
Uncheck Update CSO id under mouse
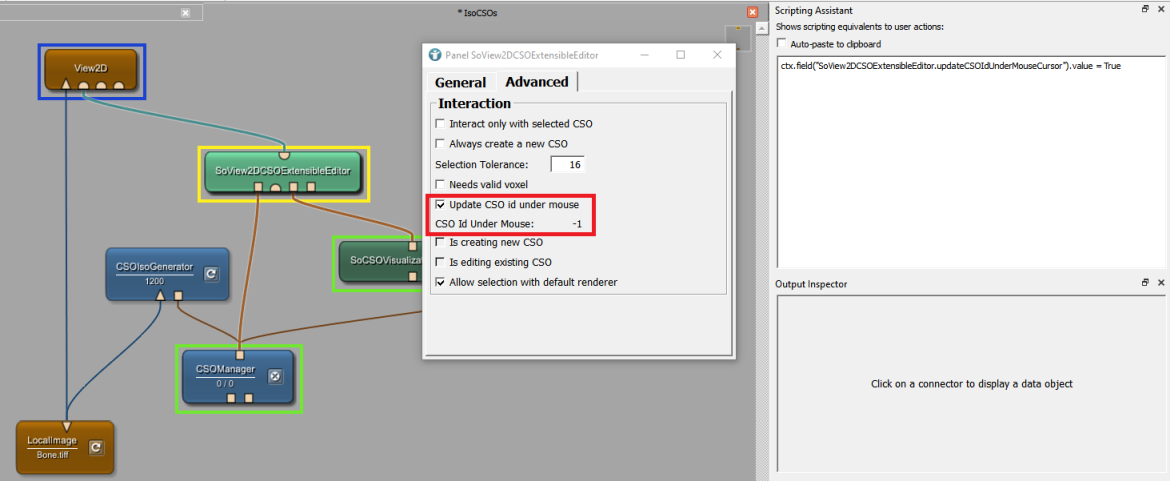point(441,205)
